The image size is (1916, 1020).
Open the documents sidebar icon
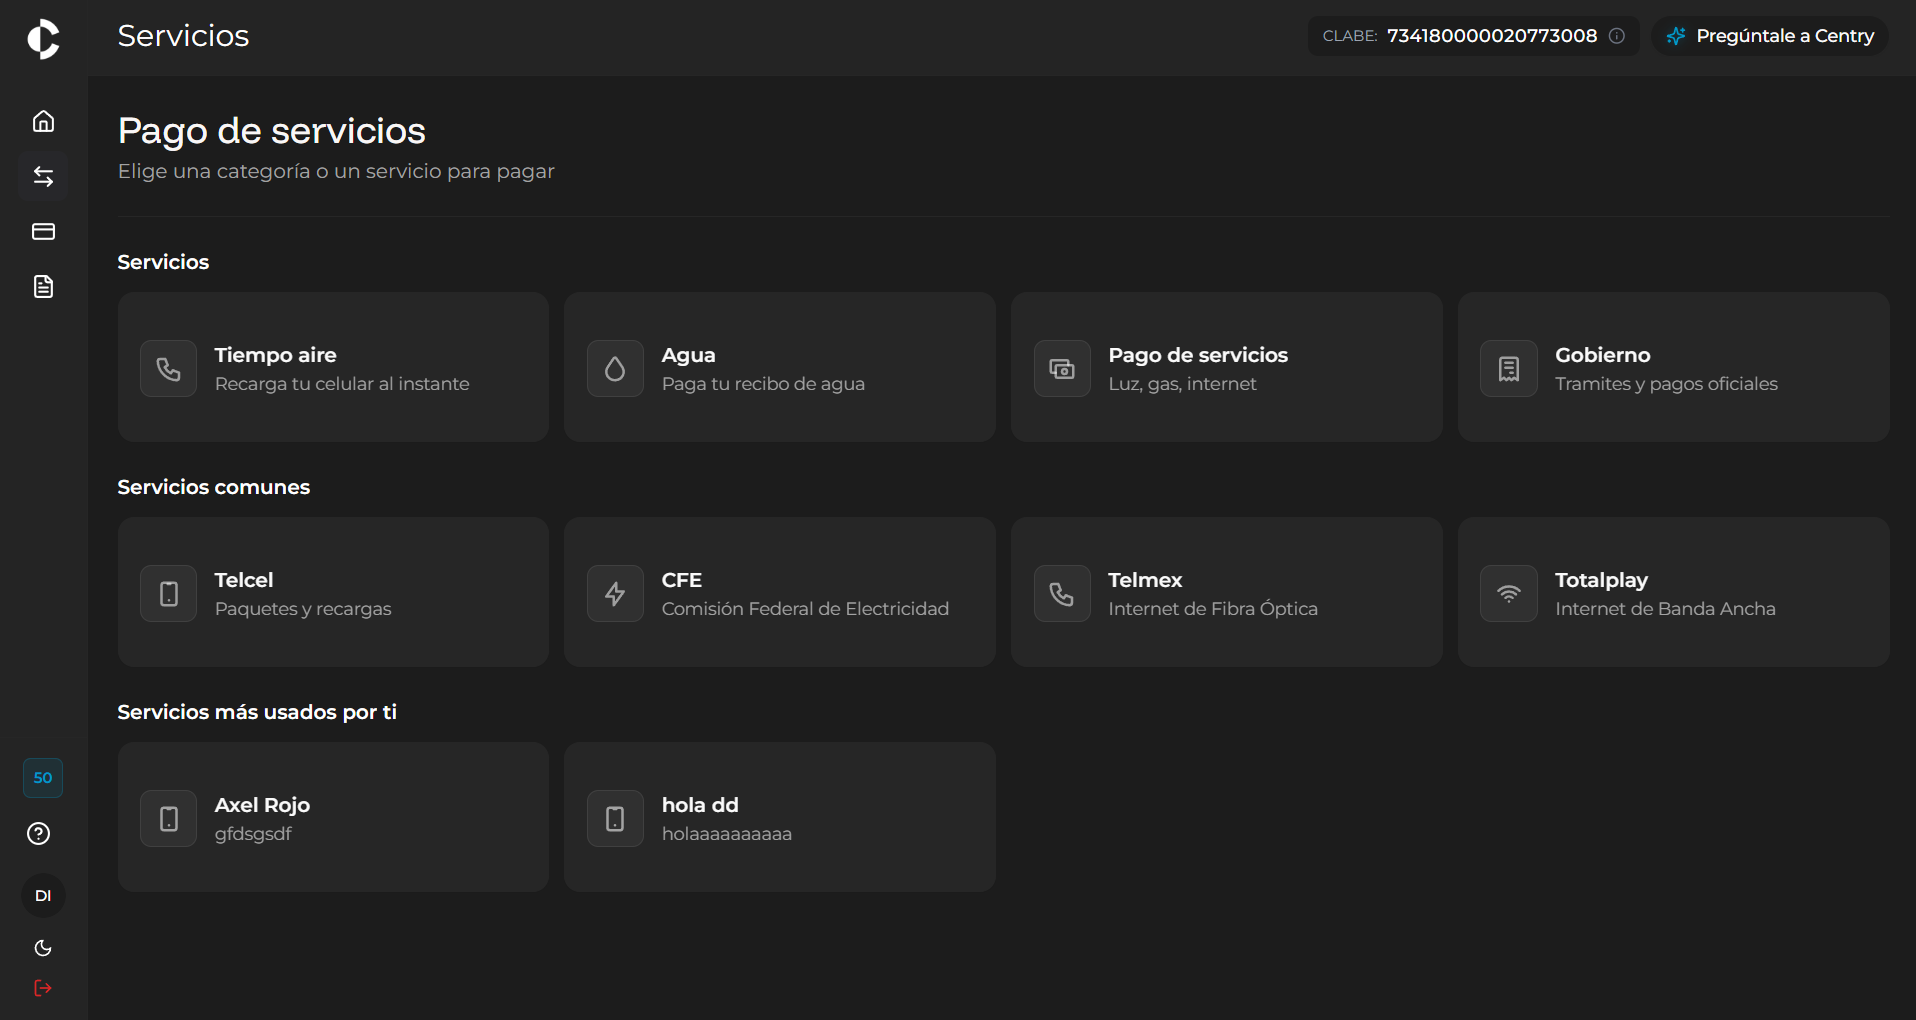tap(43, 287)
